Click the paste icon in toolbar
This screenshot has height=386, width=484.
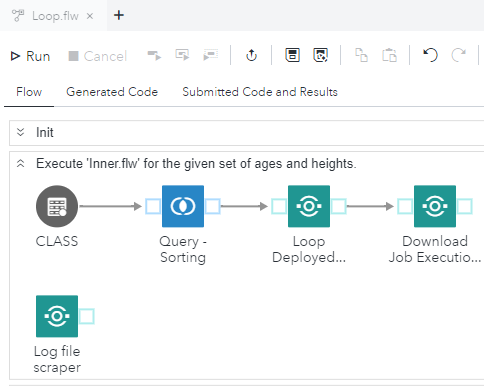click(389, 55)
